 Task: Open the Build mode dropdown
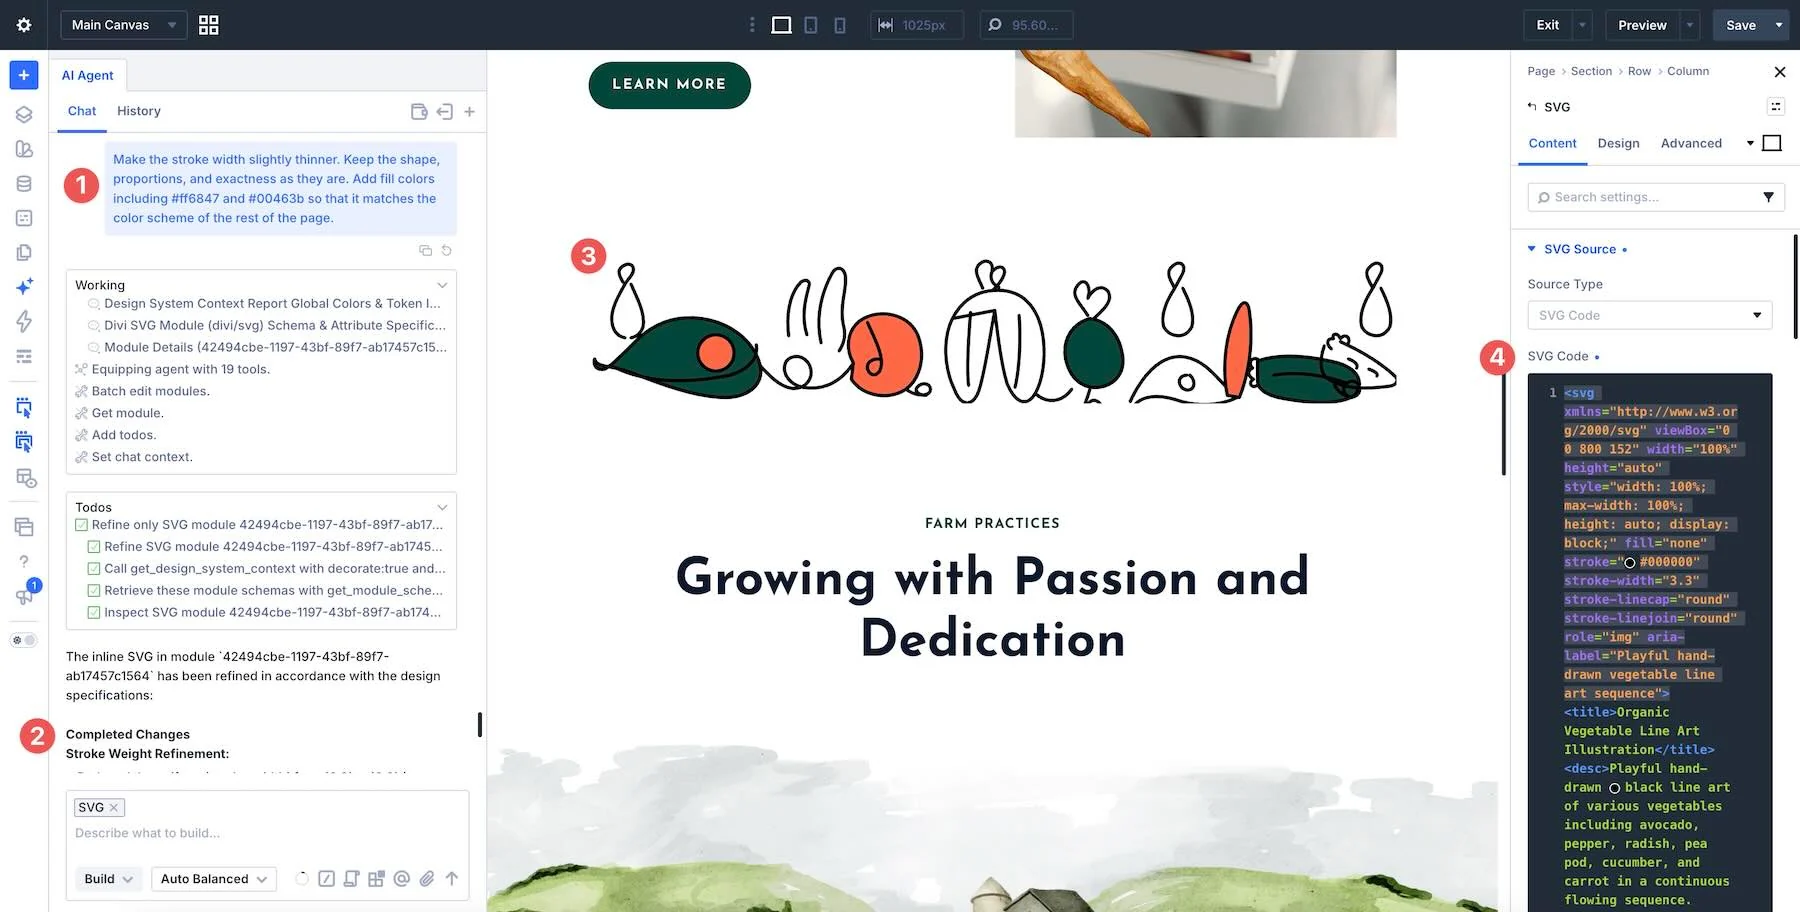107,879
